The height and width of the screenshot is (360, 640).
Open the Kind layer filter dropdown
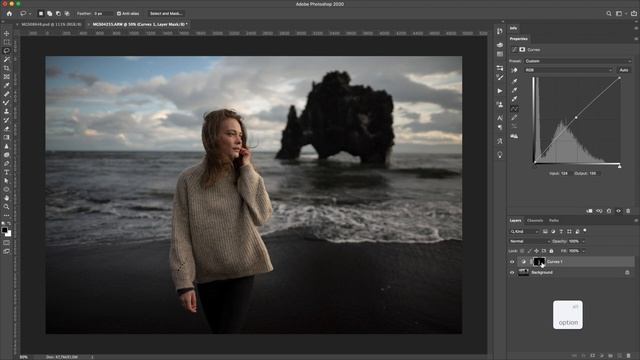[x=524, y=231]
